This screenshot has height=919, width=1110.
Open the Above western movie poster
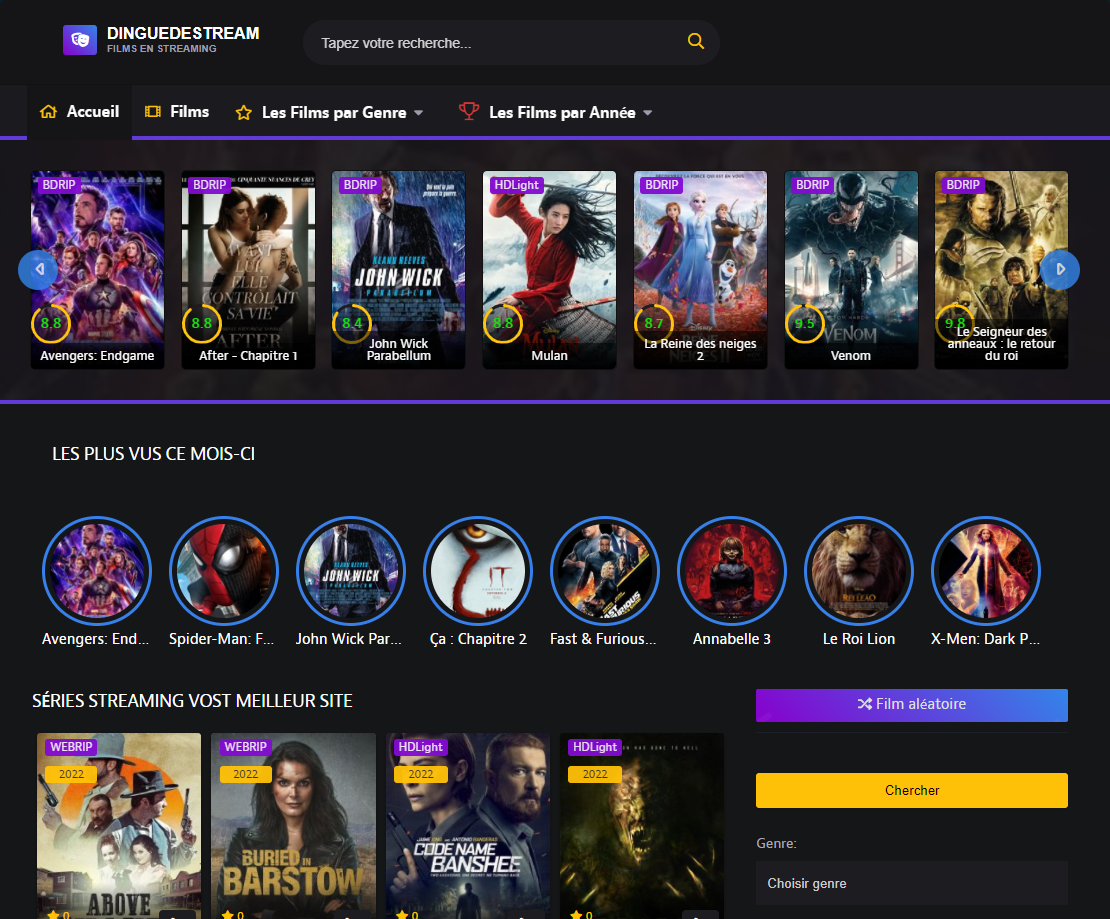119,826
